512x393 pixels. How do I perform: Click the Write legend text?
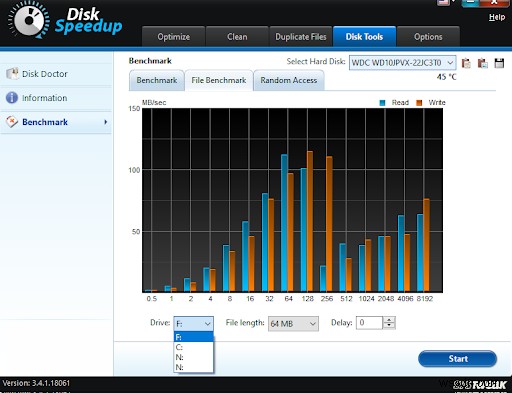tap(437, 103)
